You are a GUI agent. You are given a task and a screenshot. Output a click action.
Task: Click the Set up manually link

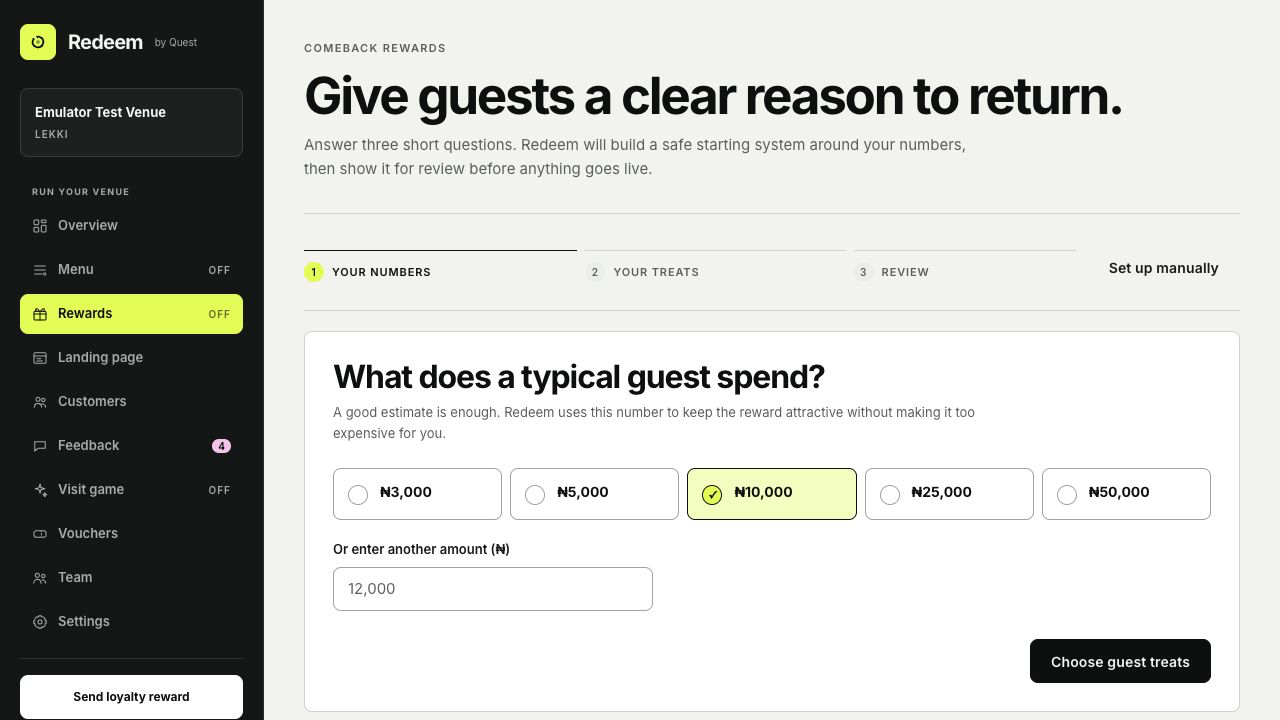point(1163,268)
